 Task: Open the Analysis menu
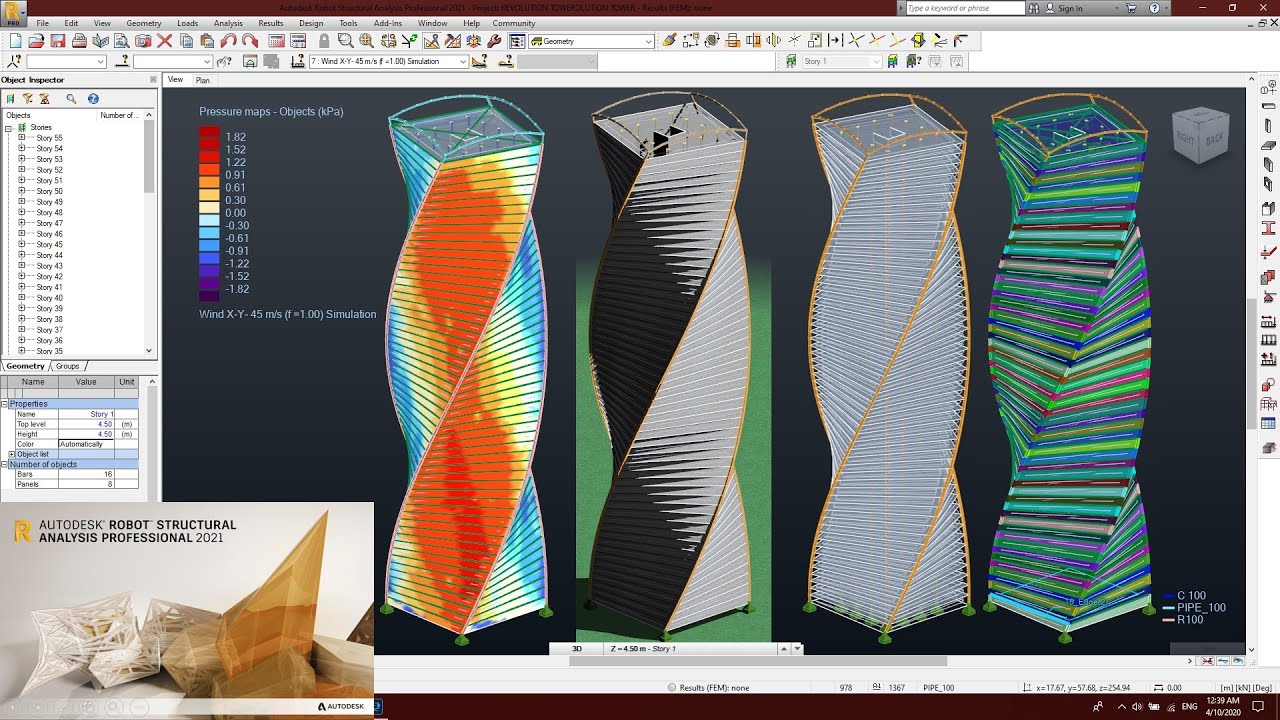pyautogui.click(x=228, y=23)
